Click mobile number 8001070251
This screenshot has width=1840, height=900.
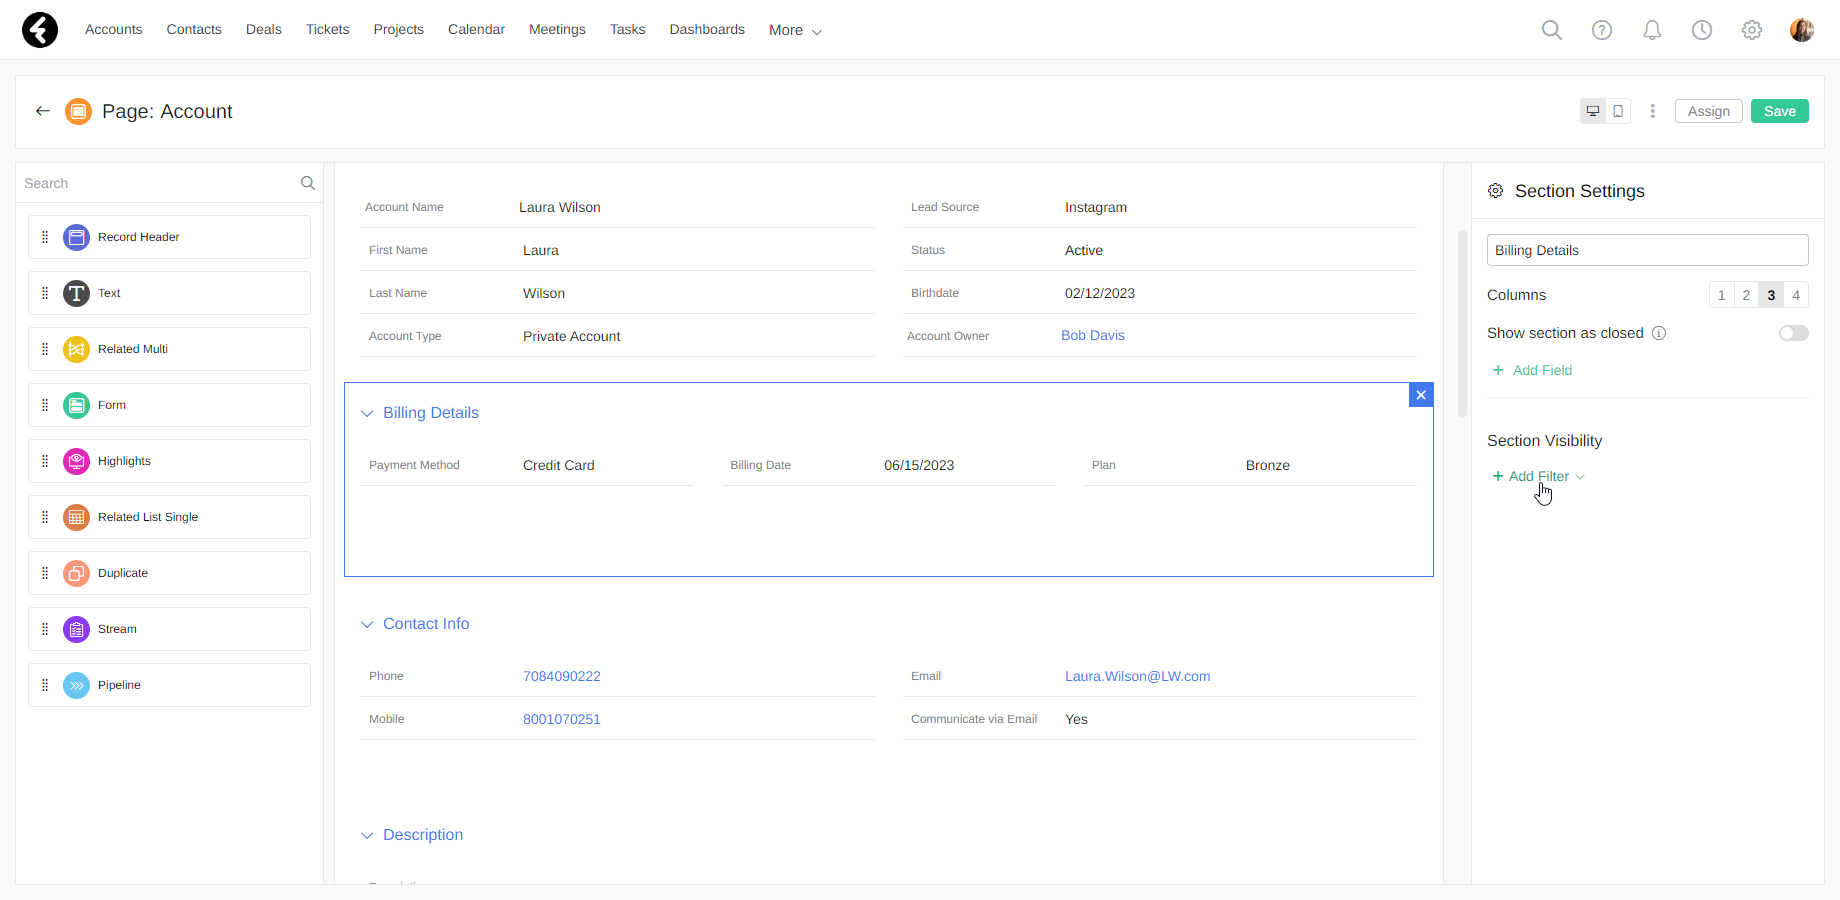(x=562, y=719)
